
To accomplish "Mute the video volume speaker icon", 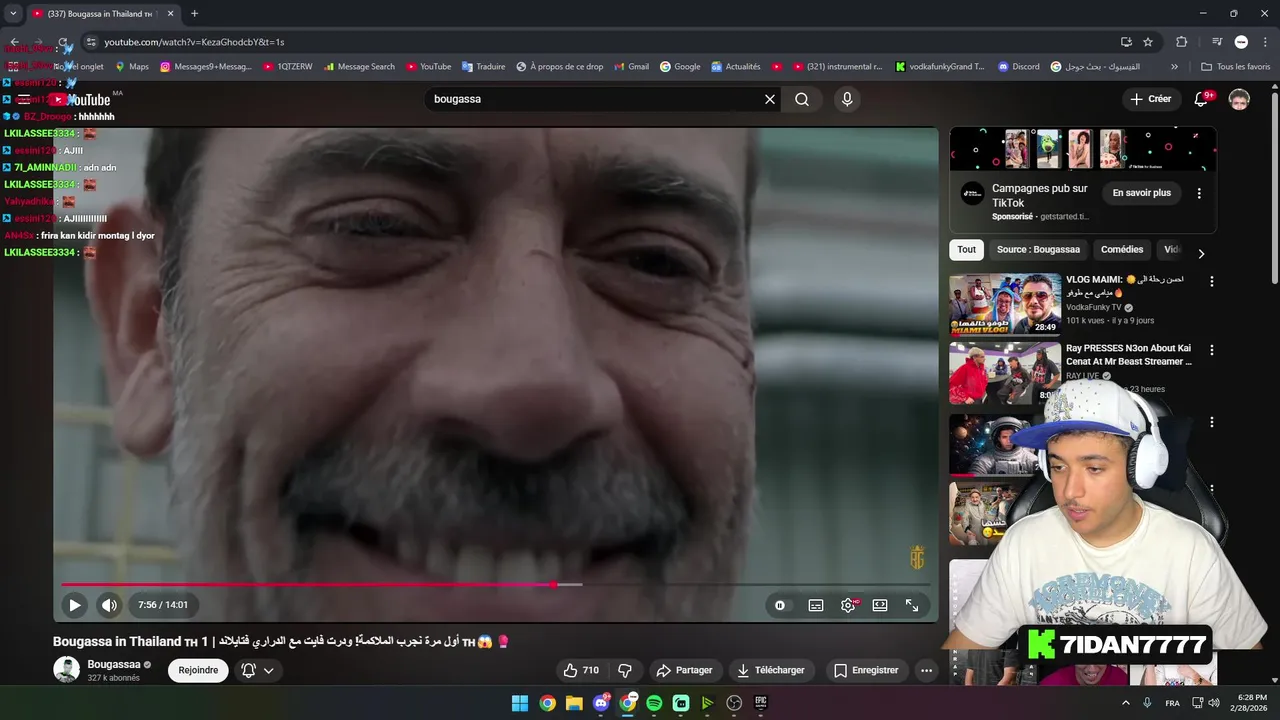I will pyautogui.click(x=109, y=605).
